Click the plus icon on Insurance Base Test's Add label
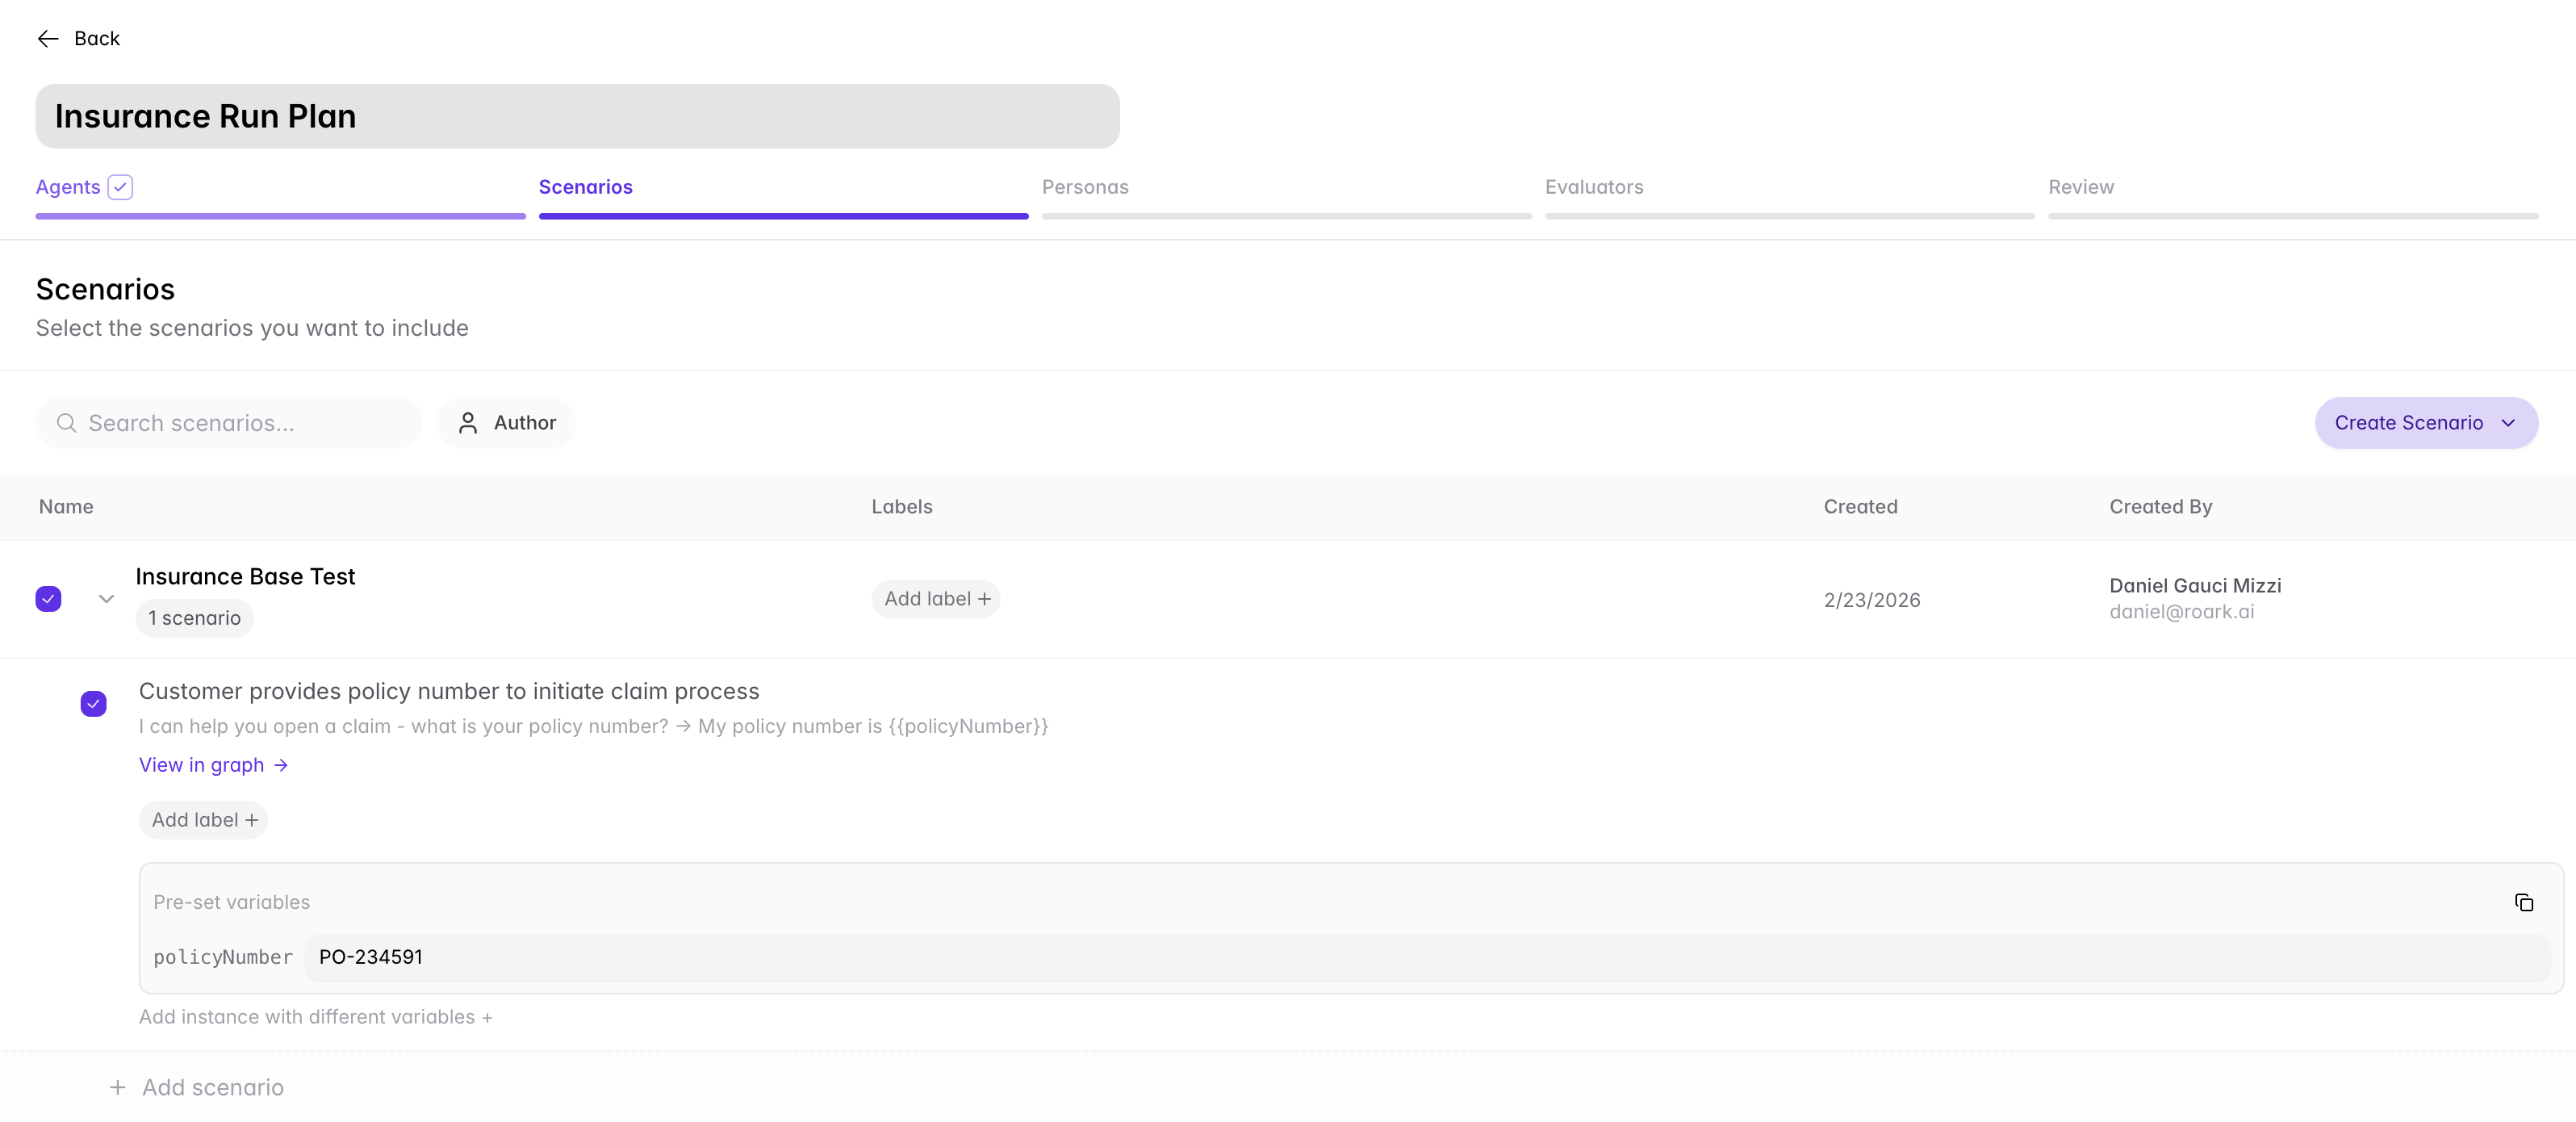This screenshot has height=1122, width=2576. point(984,599)
